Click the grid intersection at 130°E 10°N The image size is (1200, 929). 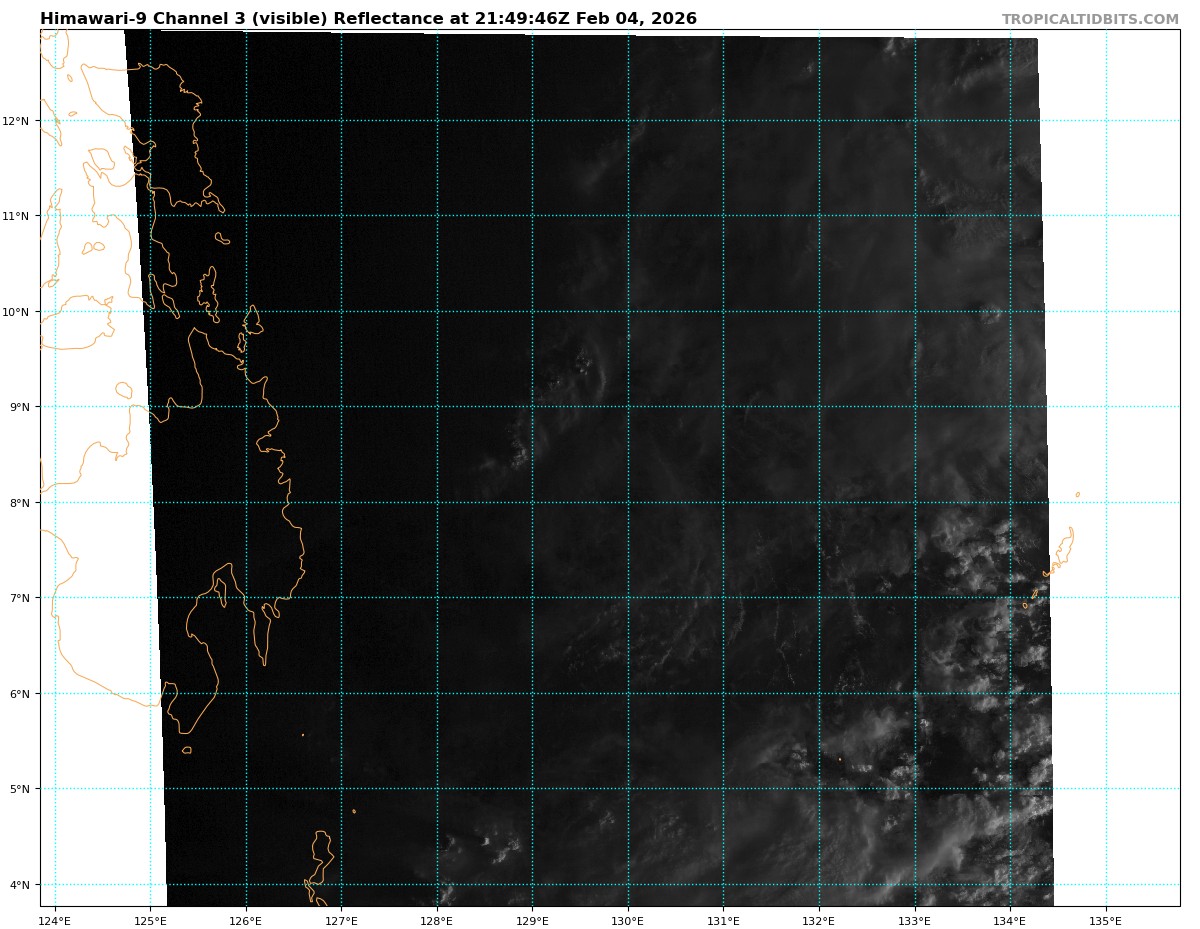628,312
